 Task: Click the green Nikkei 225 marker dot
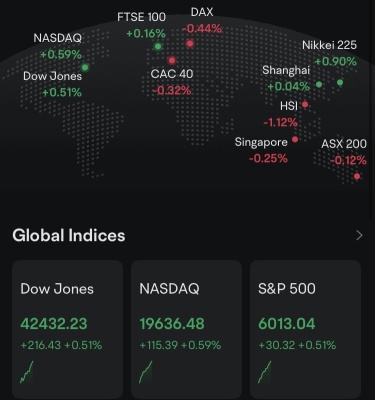point(340,82)
